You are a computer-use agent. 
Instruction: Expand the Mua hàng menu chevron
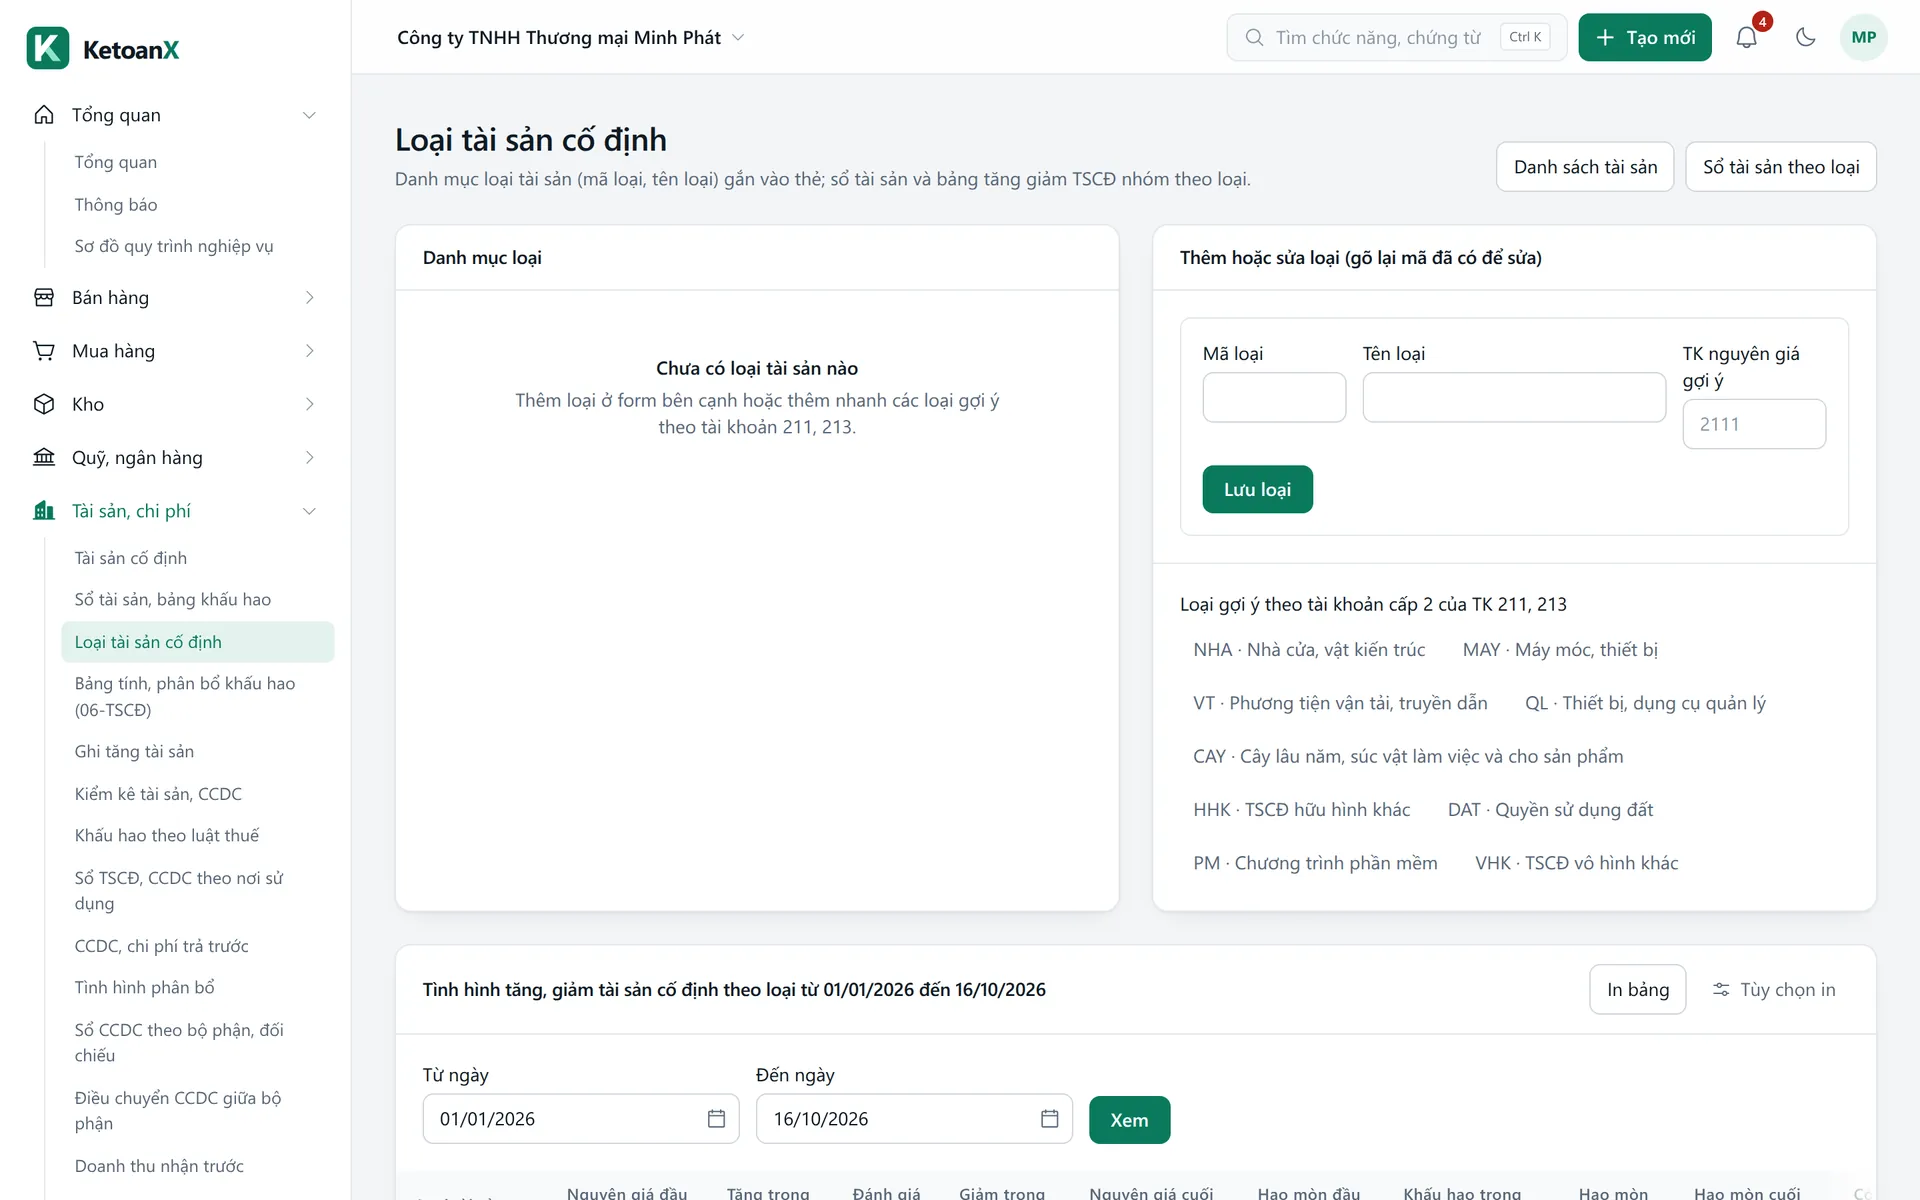coord(309,351)
